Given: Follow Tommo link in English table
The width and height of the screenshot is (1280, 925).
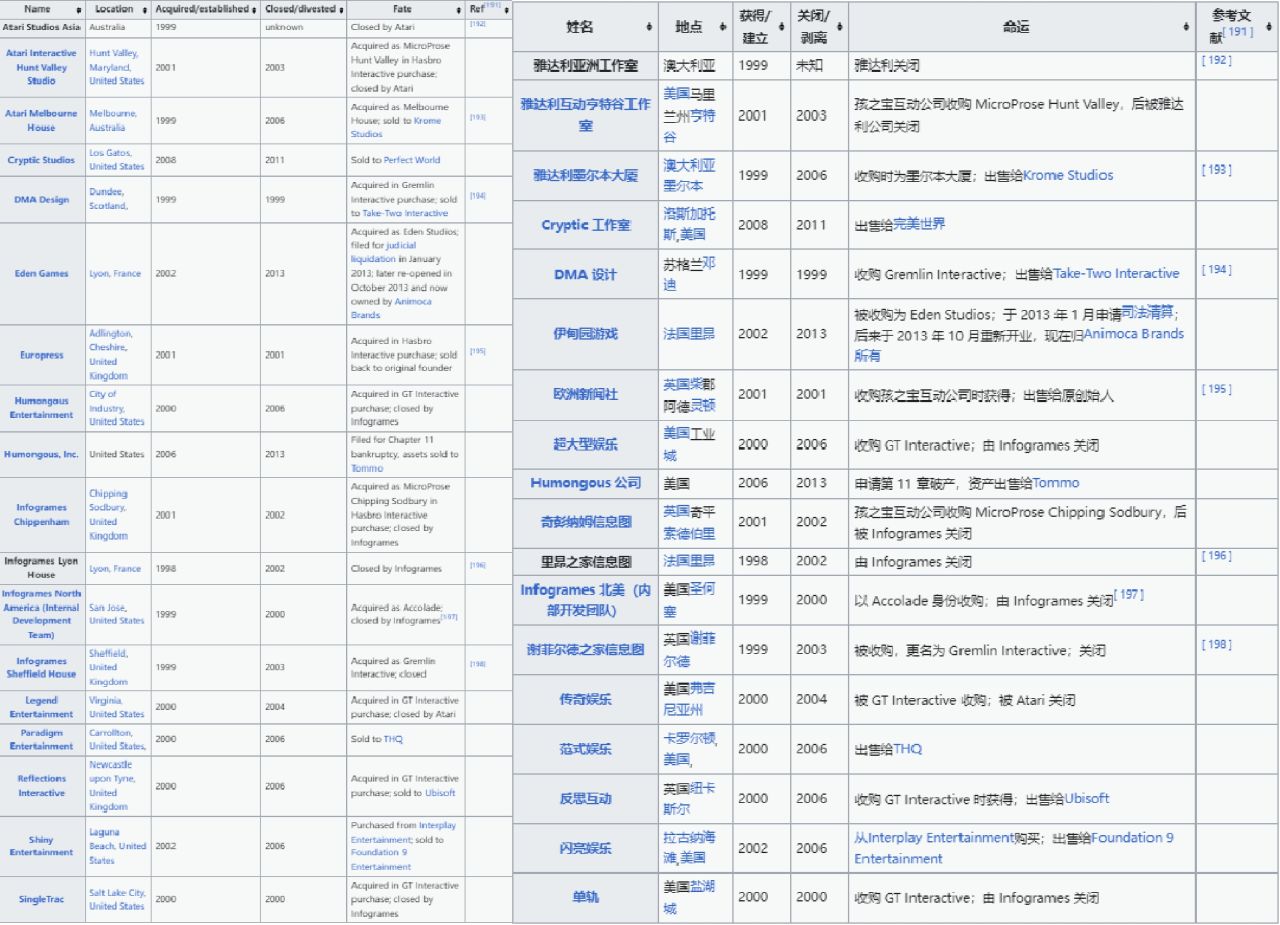Looking at the screenshot, I should (x=367, y=468).
